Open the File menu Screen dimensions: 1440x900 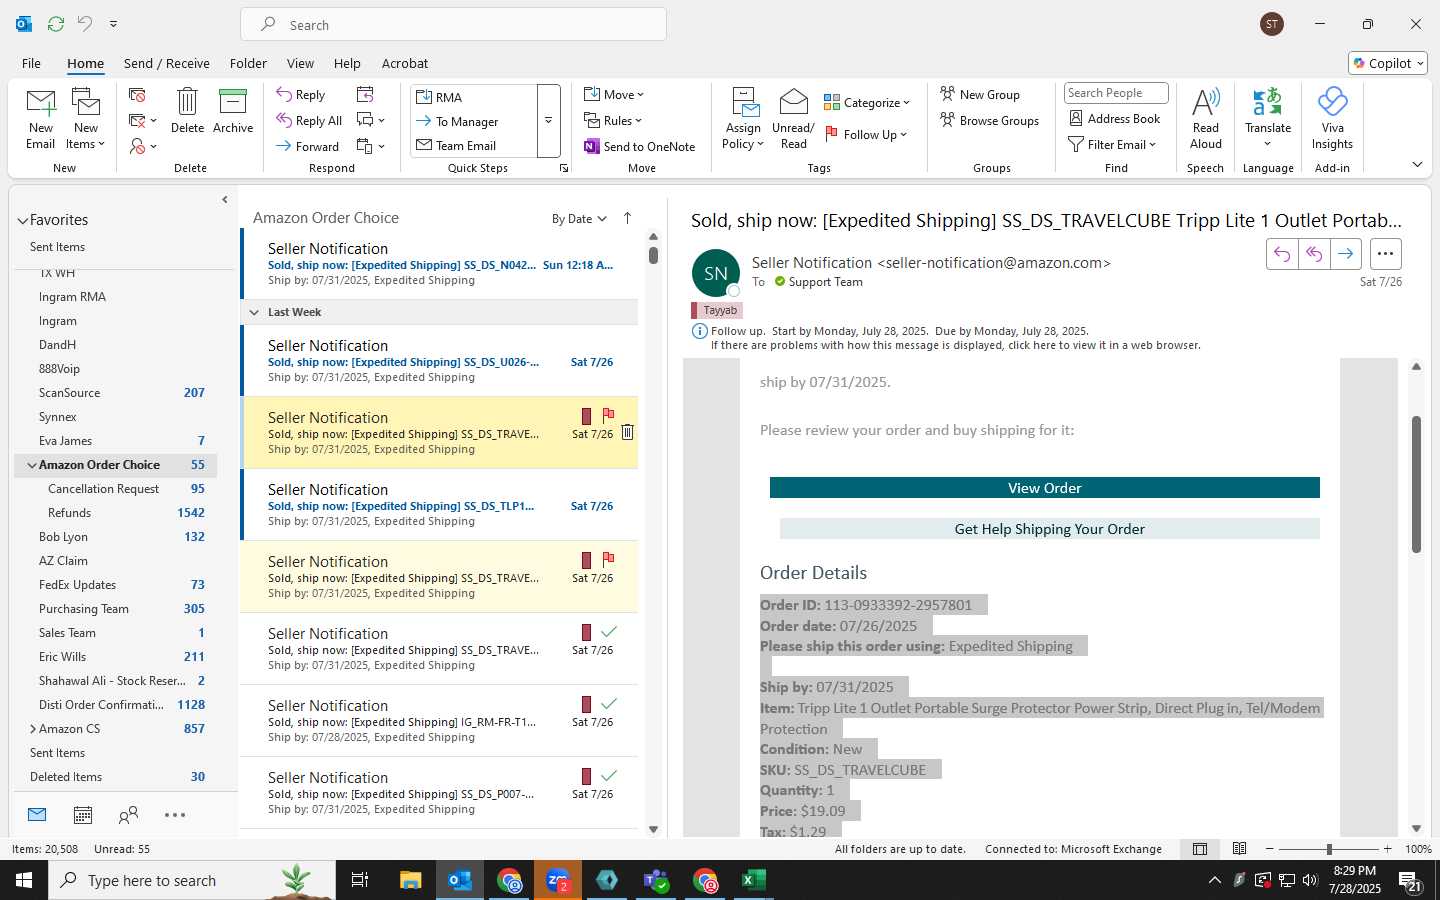click(x=31, y=63)
